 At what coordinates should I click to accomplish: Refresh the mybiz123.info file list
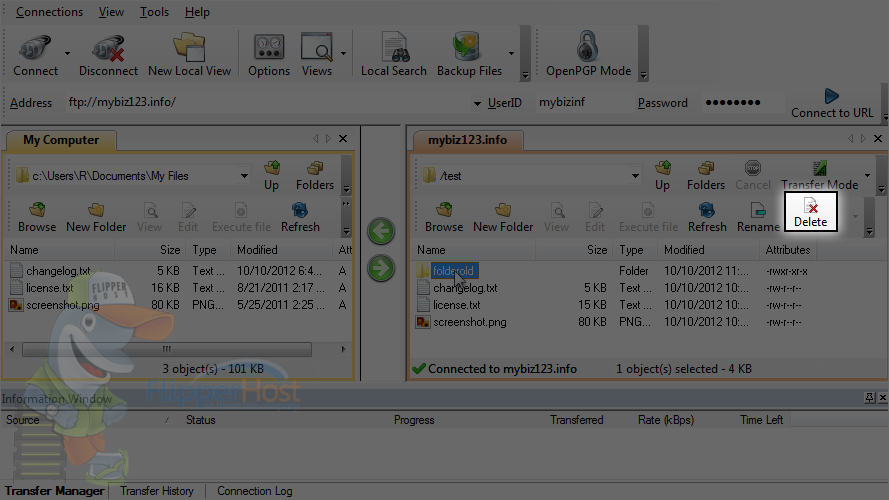click(707, 218)
